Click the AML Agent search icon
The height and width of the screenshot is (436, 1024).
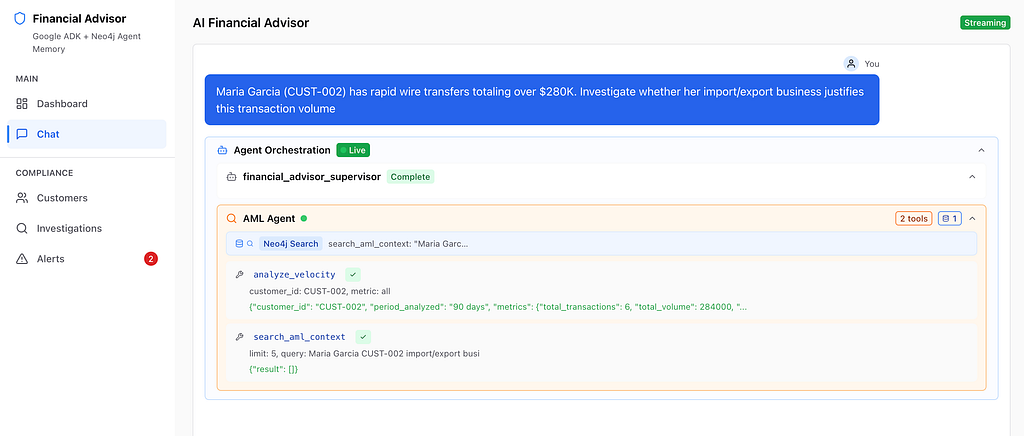click(231, 218)
